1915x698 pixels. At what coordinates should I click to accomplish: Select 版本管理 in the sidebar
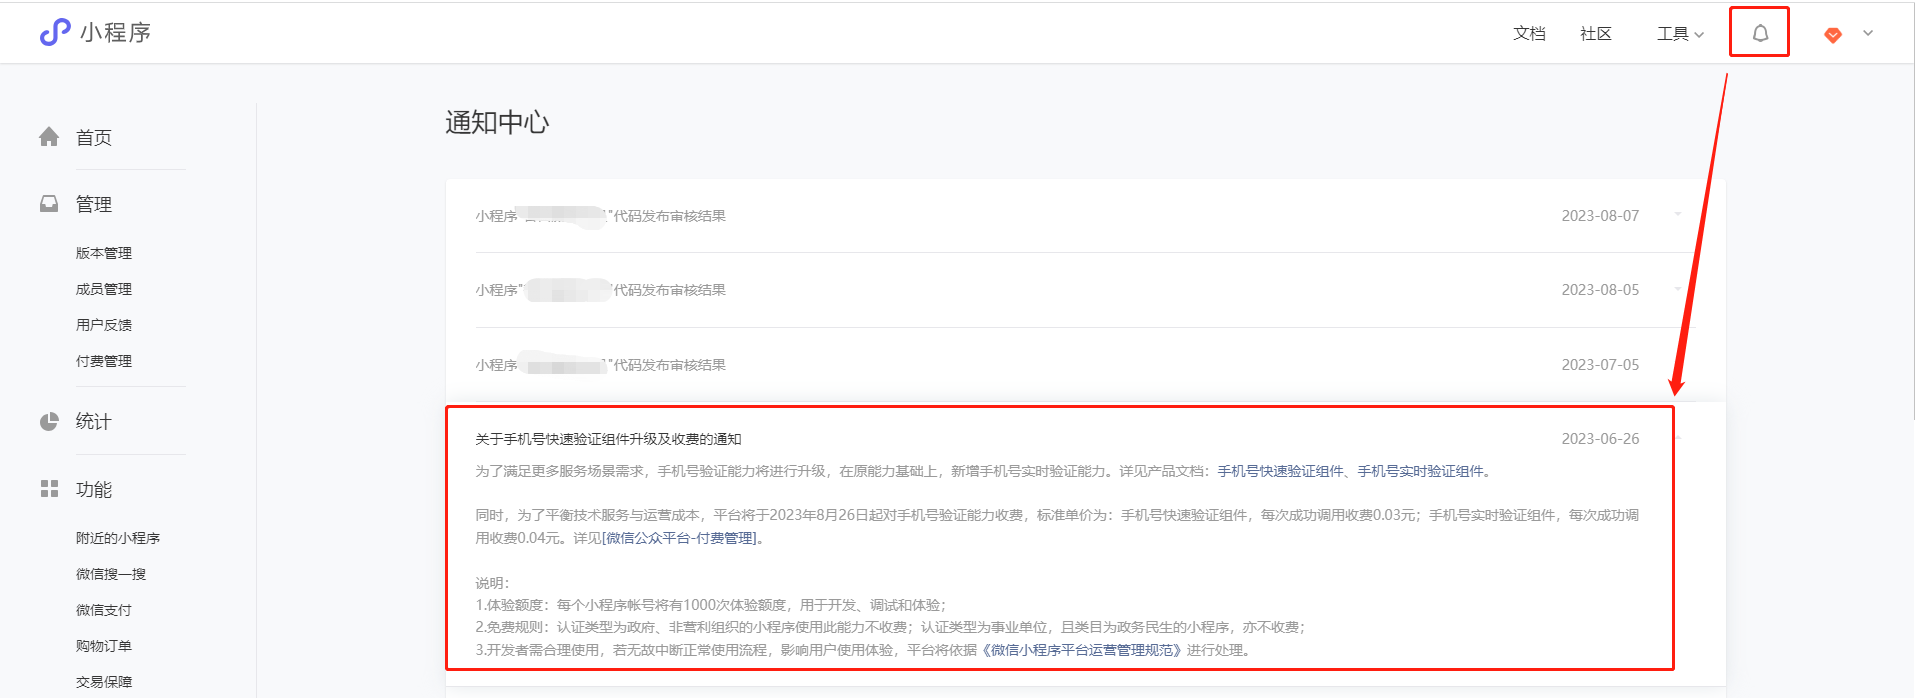click(104, 253)
